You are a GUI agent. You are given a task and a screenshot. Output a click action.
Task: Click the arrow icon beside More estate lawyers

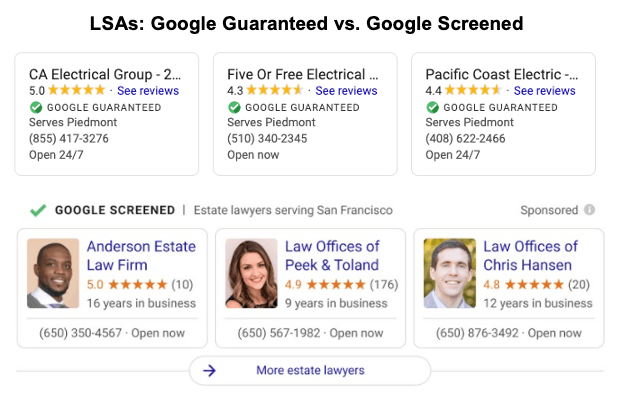click(210, 370)
